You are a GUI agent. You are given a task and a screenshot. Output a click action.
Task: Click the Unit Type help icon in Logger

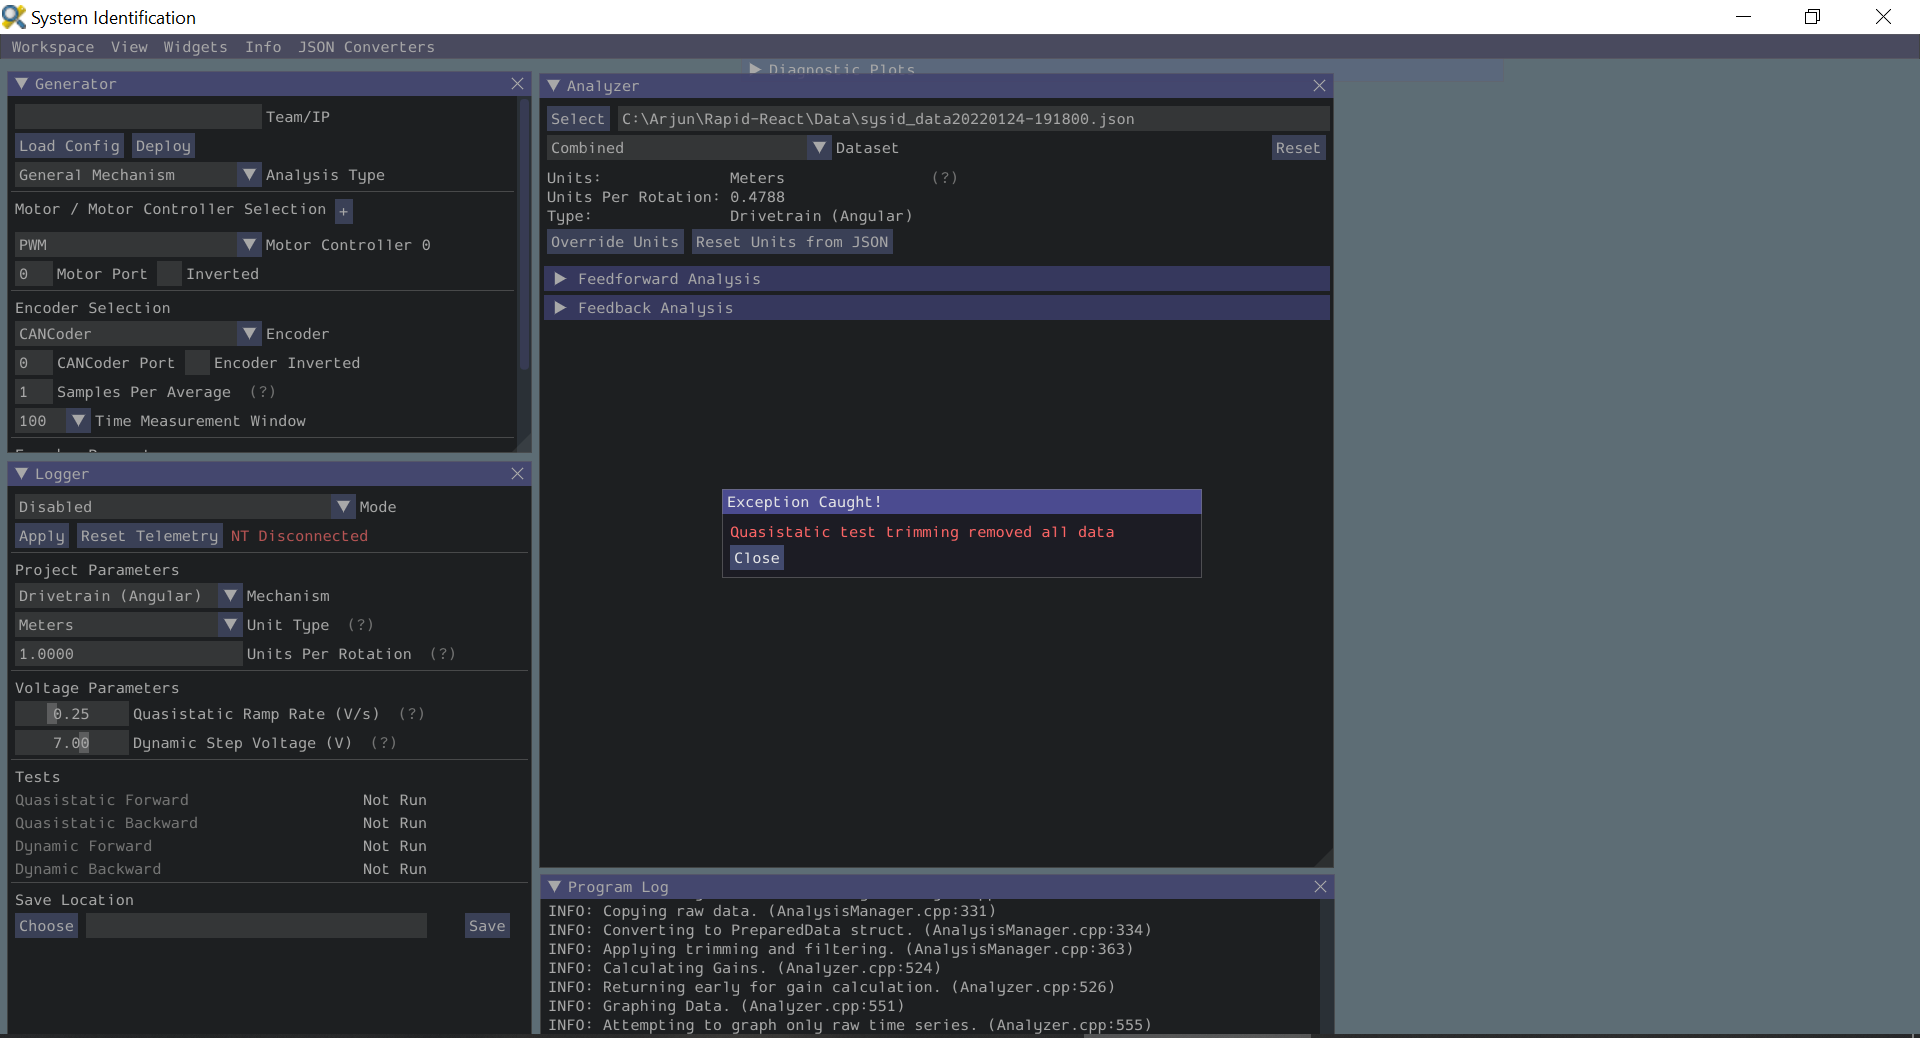360,625
